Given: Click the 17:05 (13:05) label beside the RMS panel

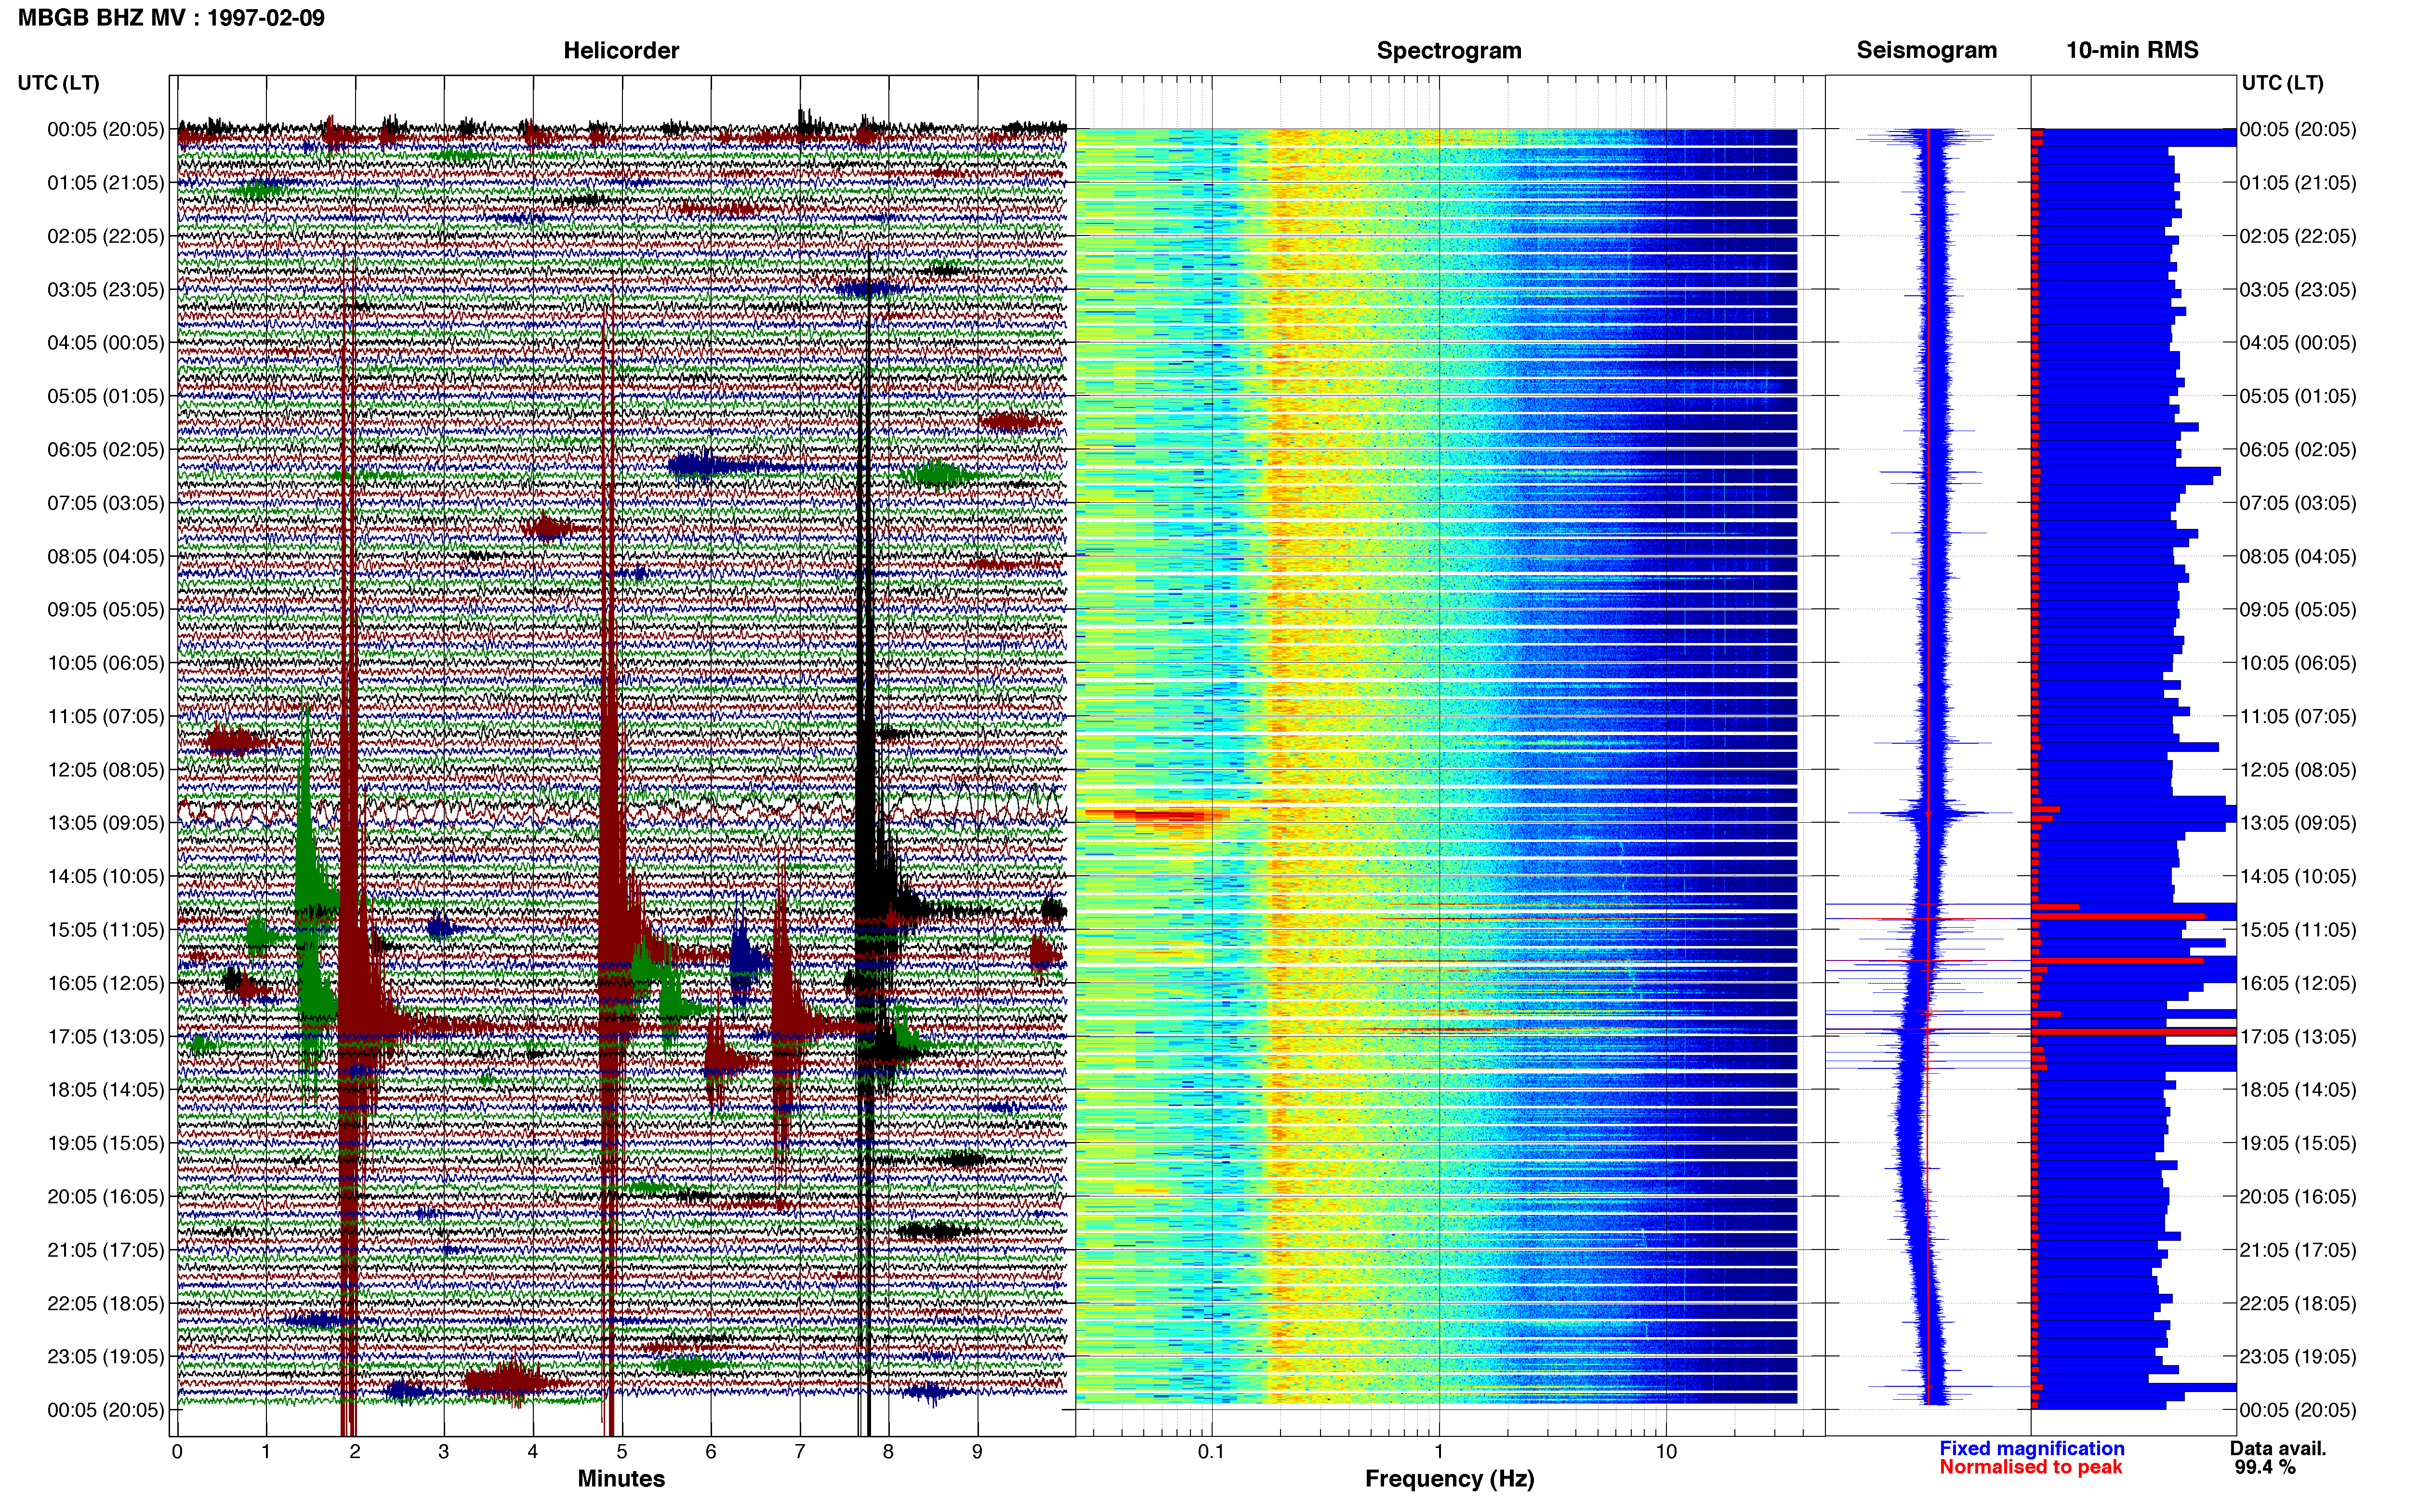Looking at the screenshot, I should pos(2298,1036).
